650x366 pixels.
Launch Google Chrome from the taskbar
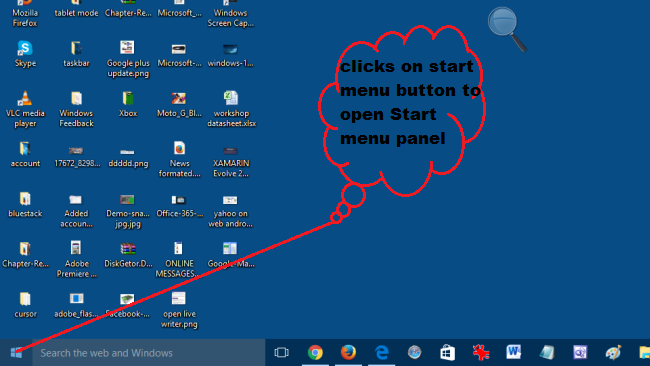point(315,353)
